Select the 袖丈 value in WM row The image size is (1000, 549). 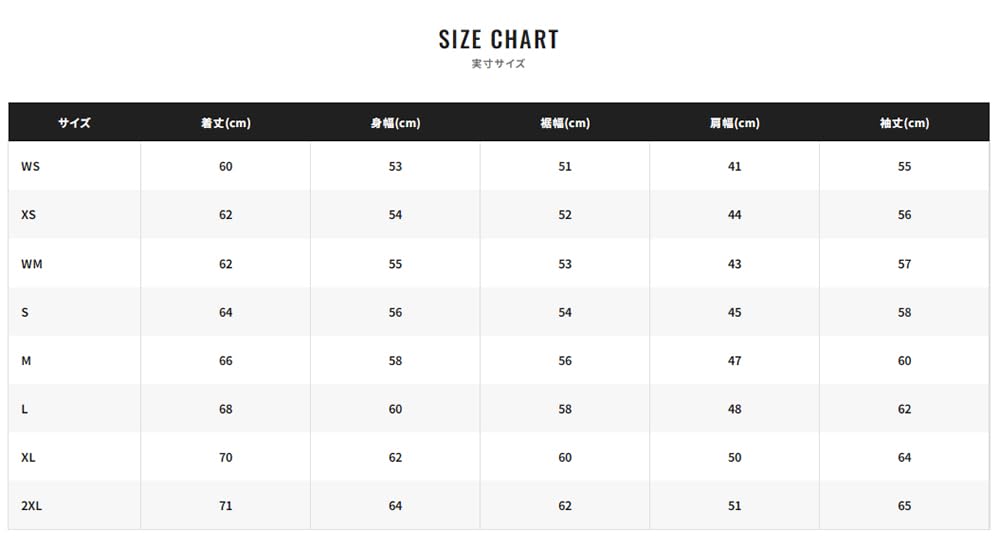(x=904, y=264)
